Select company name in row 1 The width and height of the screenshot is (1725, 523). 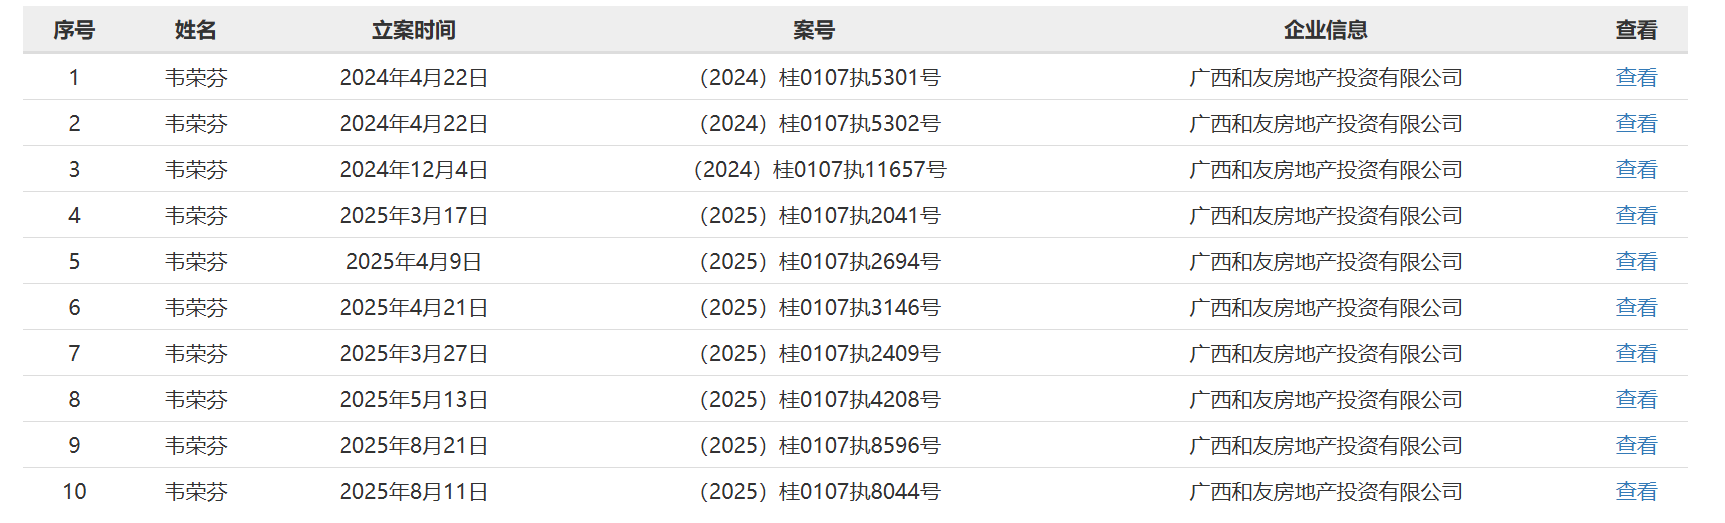pos(1325,77)
